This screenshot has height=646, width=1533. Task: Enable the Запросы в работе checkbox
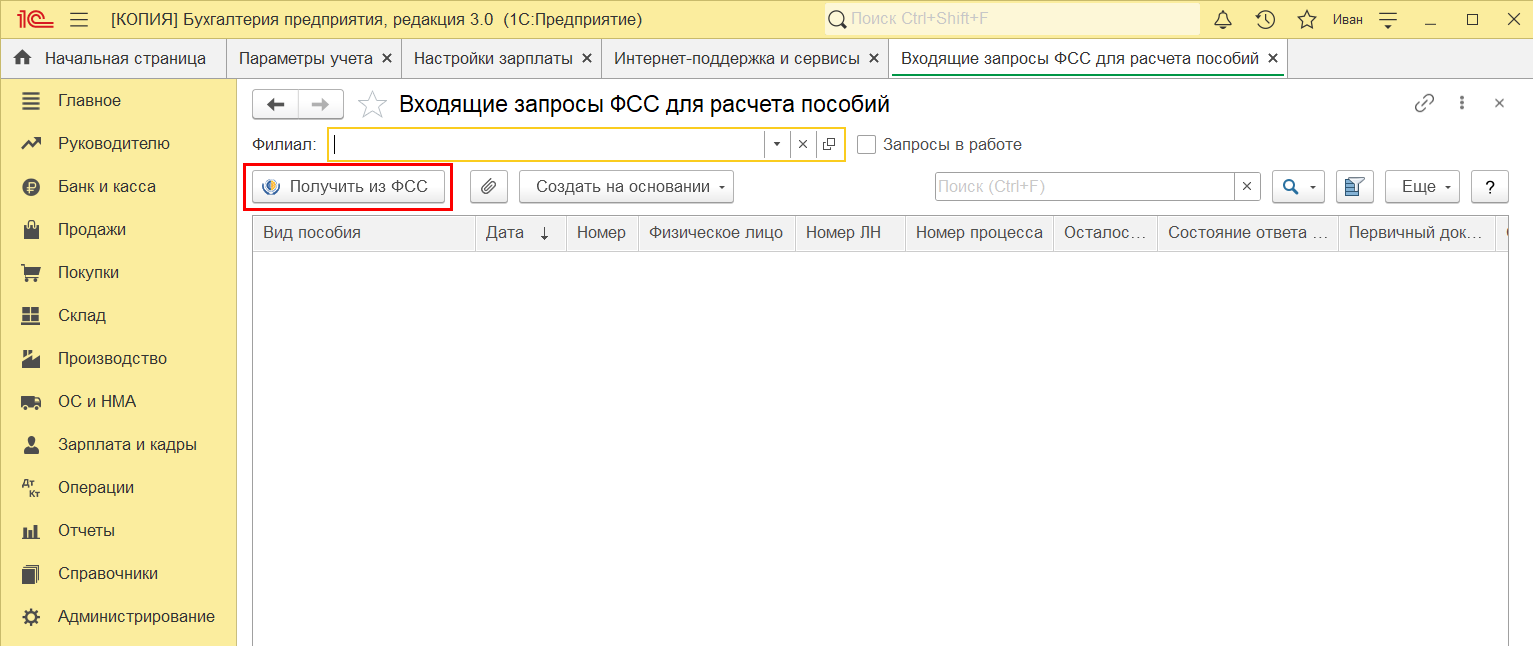point(867,144)
